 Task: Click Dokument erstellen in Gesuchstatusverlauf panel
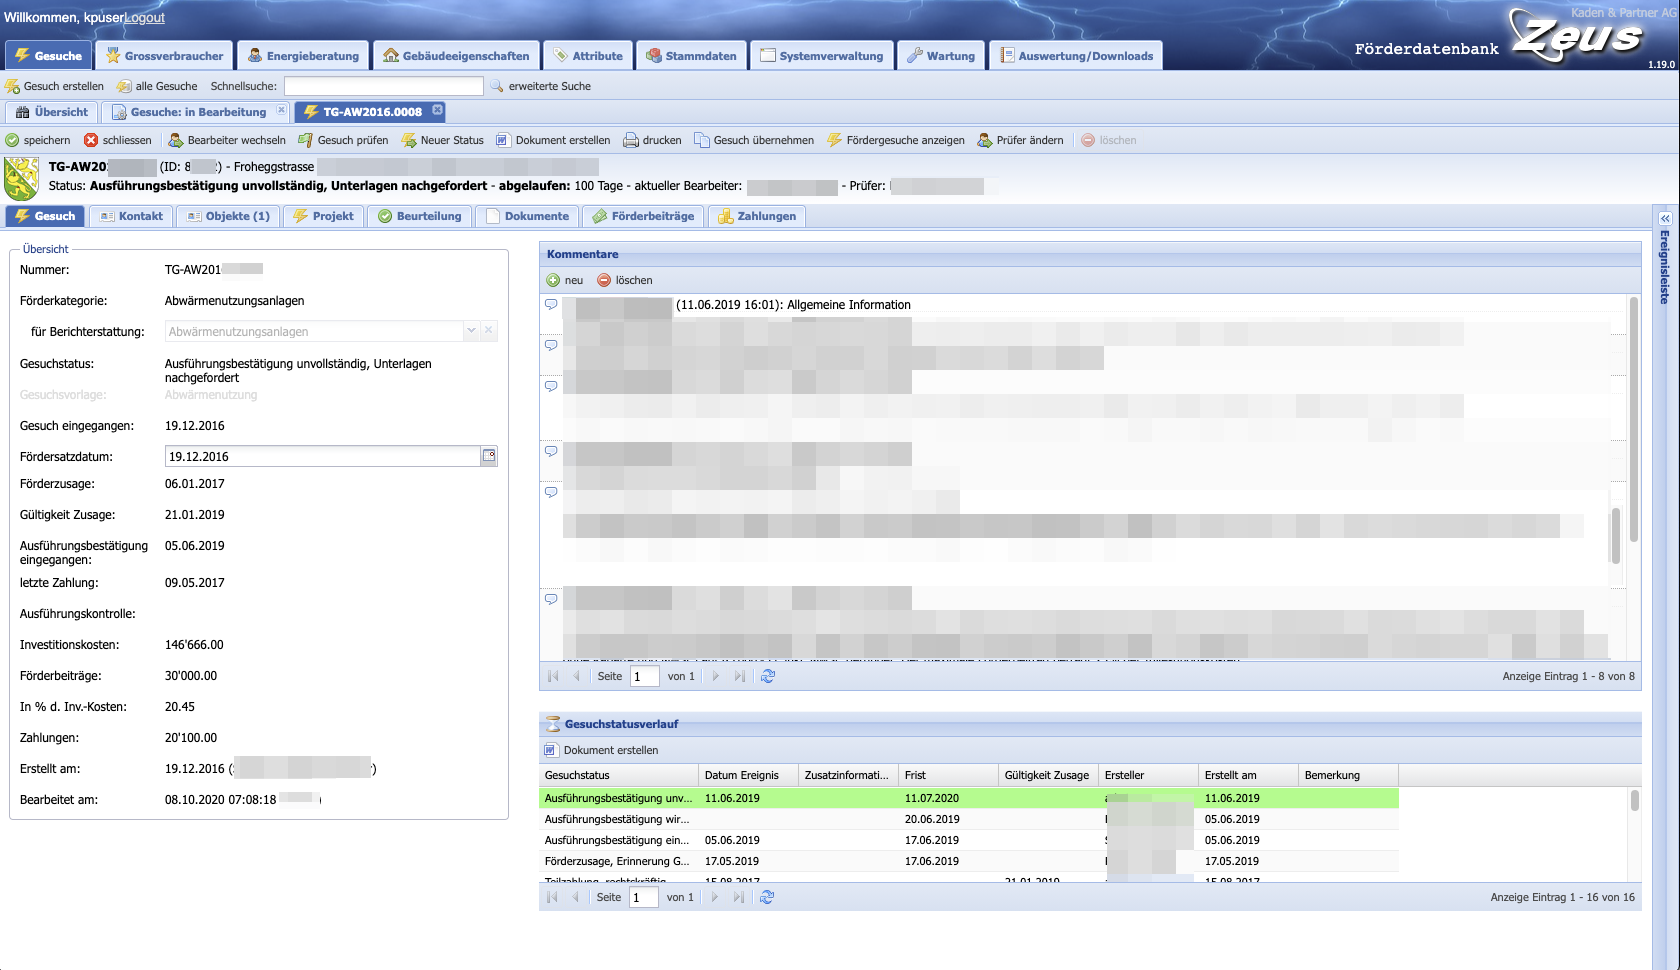pyautogui.click(x=601, y=750)
